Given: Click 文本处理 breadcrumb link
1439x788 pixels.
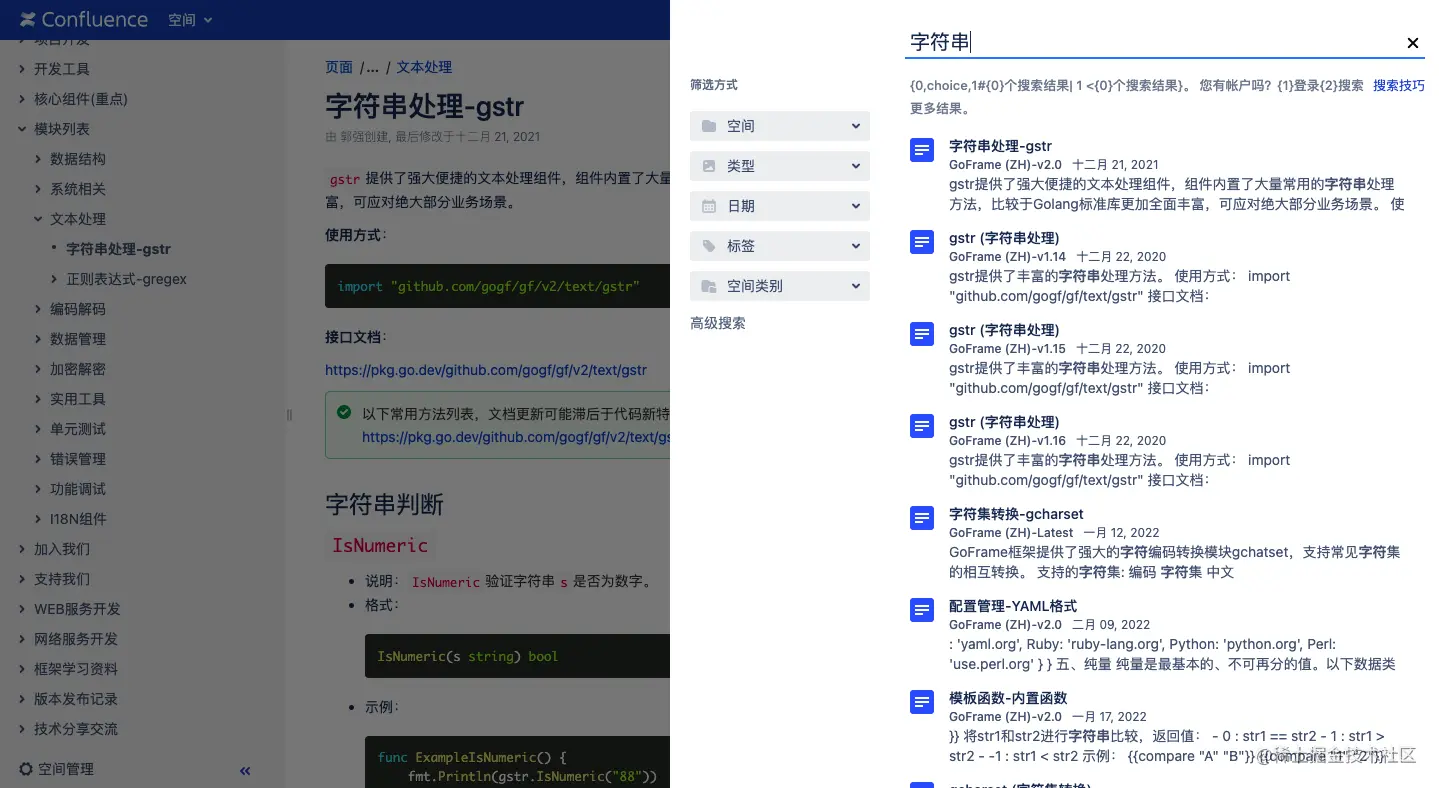Looking at the screenshot, I should coord(424,67).
